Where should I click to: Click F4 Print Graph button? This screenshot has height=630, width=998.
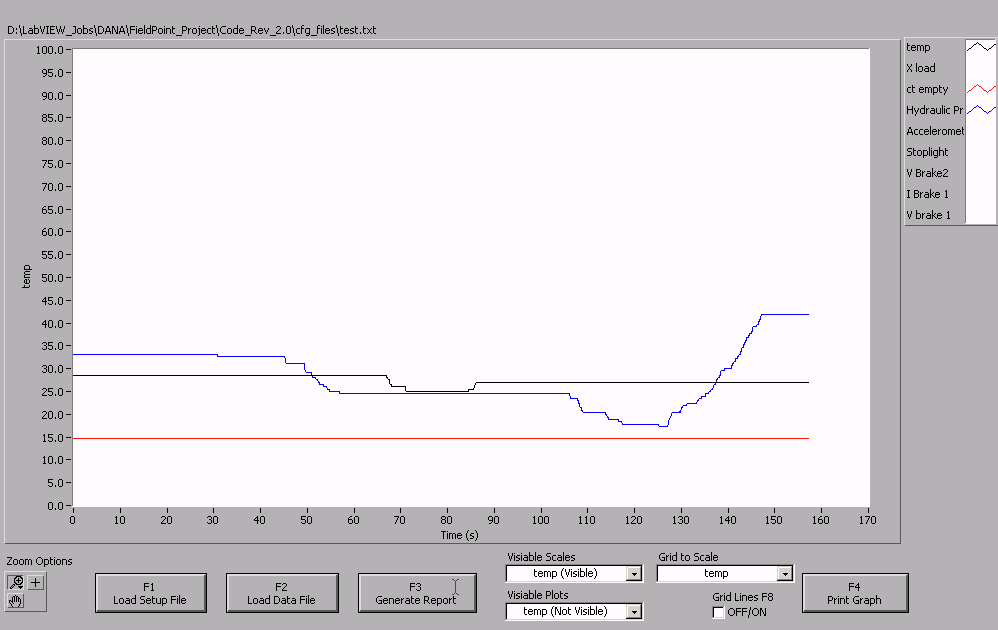pos(854,593)
